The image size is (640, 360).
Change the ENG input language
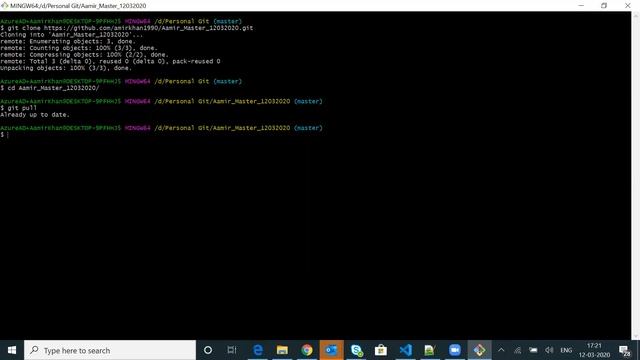[x=566, y=350]
